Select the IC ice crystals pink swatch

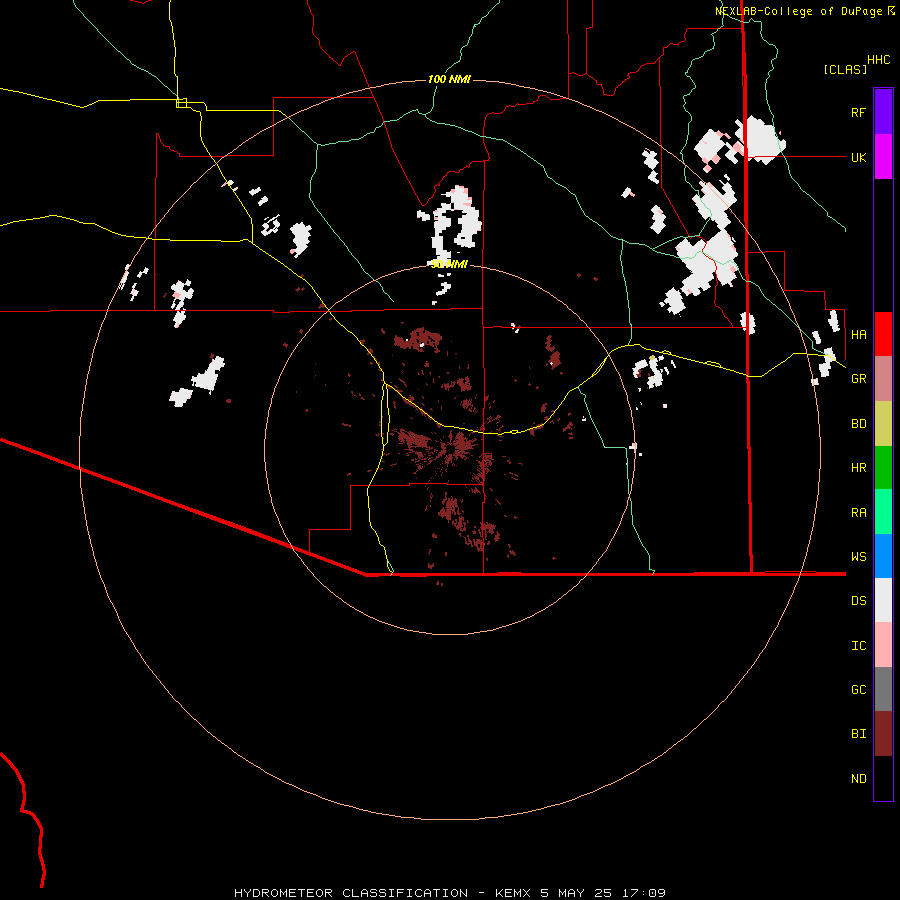pyautogui.click(x=883, y=645)
